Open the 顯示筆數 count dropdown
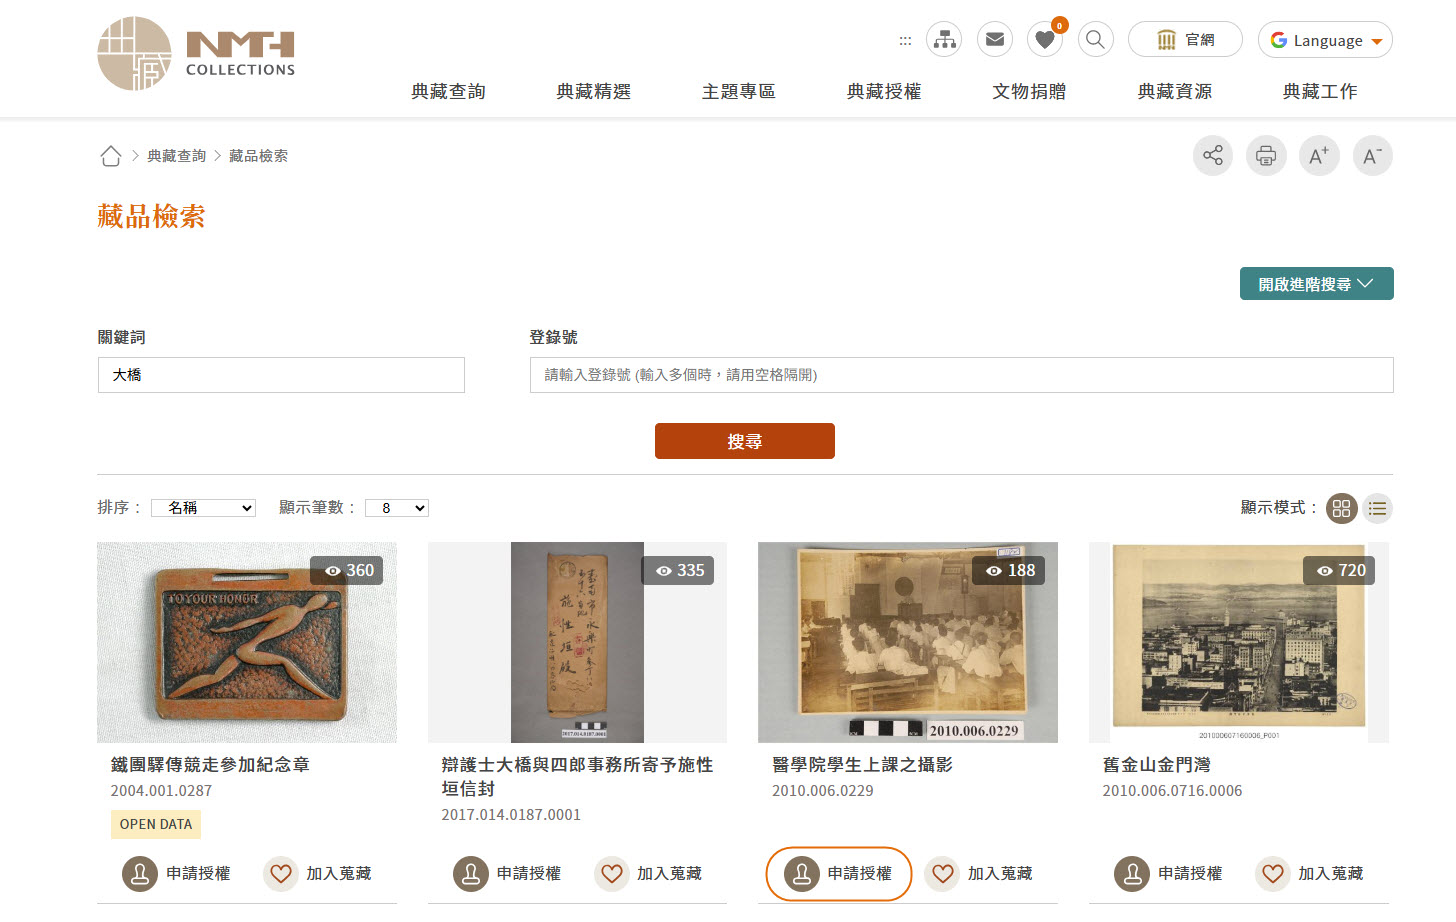 click(x=397, y=508)
